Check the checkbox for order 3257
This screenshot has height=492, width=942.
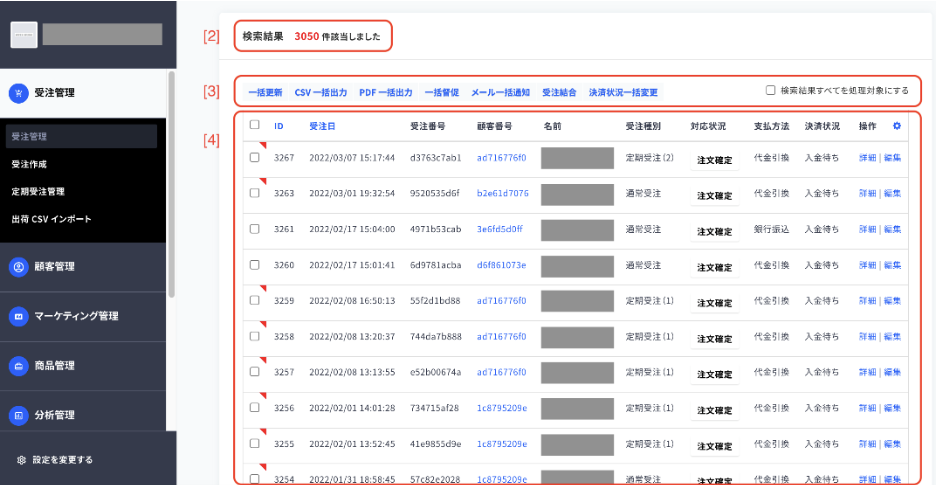(x=255, y=372)
